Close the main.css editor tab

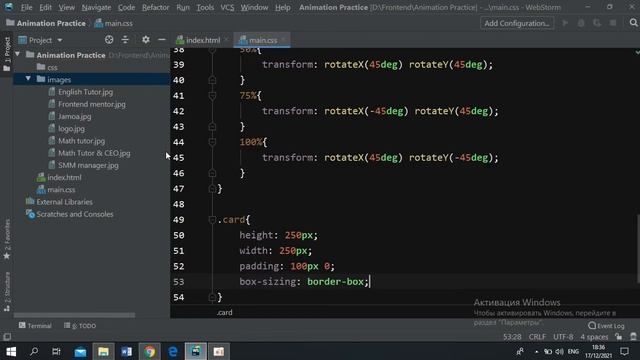pyautogui.click(x=283, y=40)
